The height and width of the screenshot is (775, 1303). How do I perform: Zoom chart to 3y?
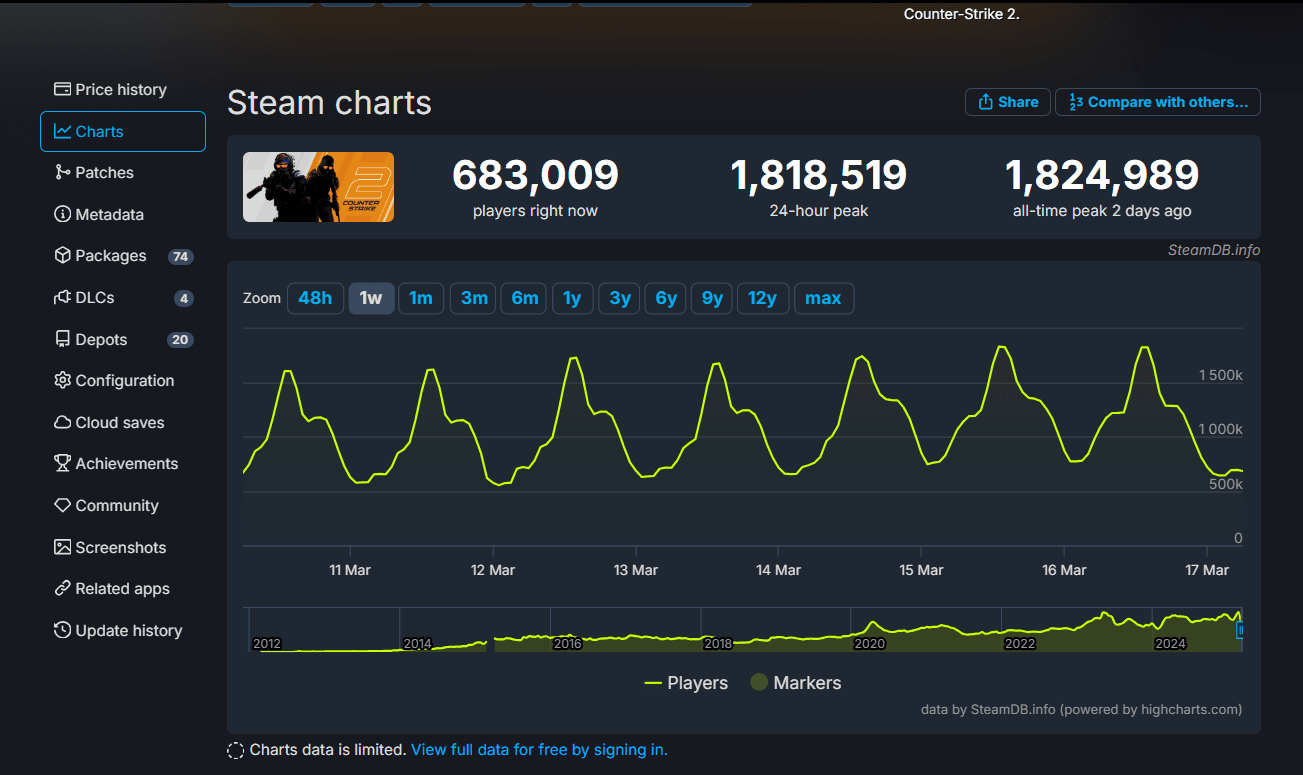[620, 298]
